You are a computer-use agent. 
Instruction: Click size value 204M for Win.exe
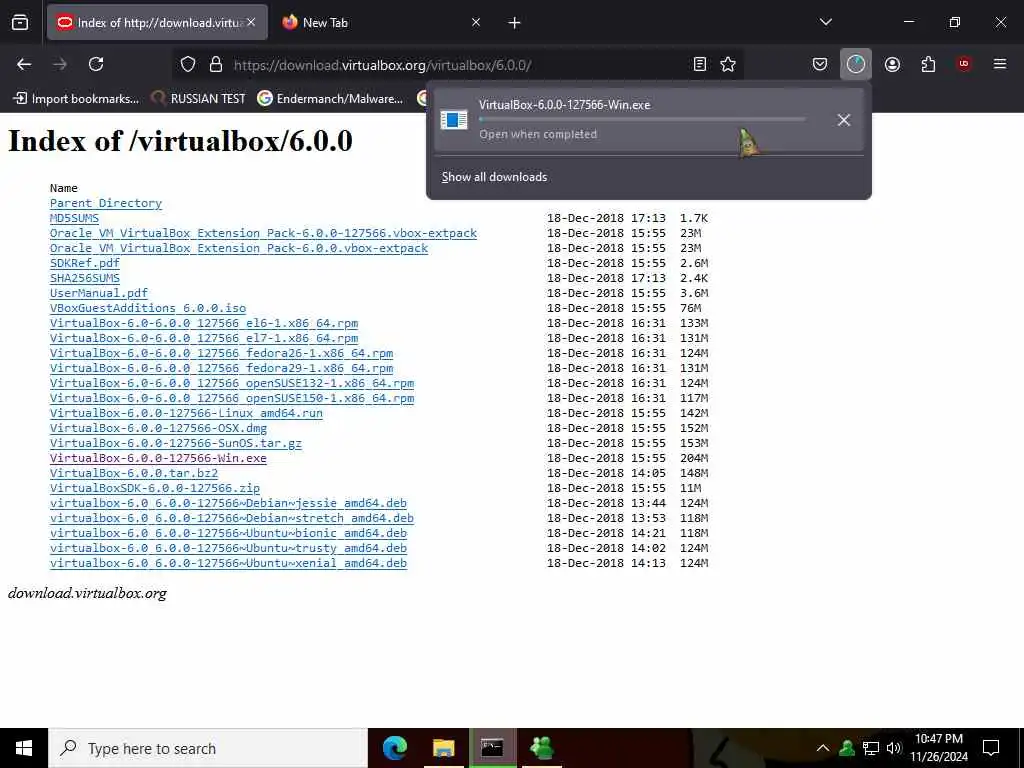[694, 458]
